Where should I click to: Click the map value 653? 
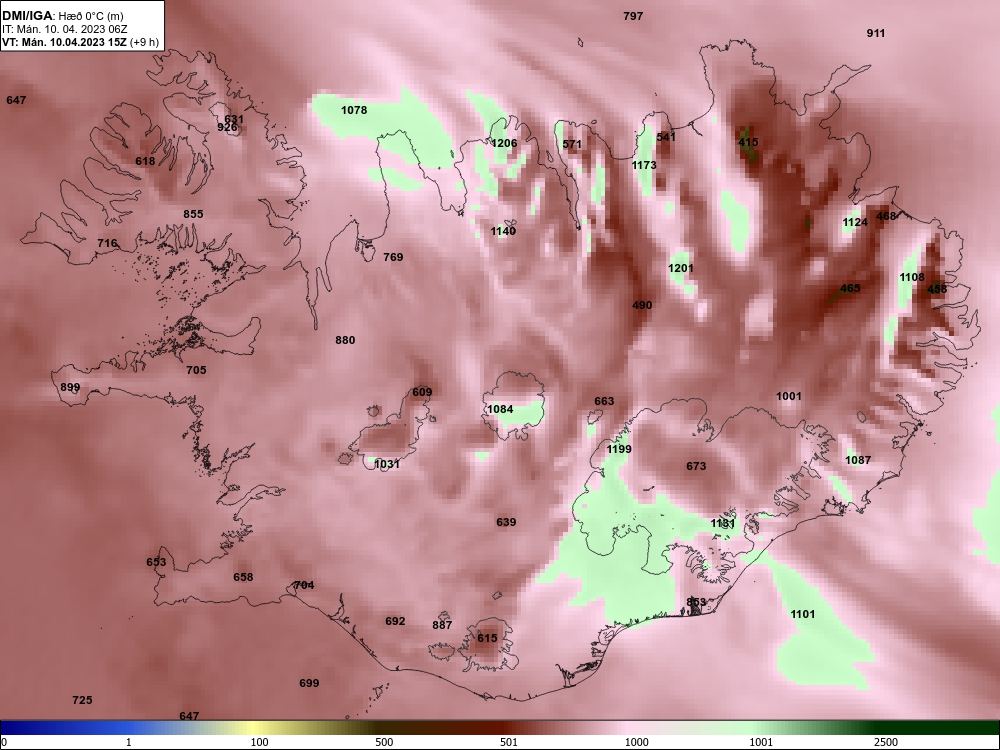click(156, 562)
